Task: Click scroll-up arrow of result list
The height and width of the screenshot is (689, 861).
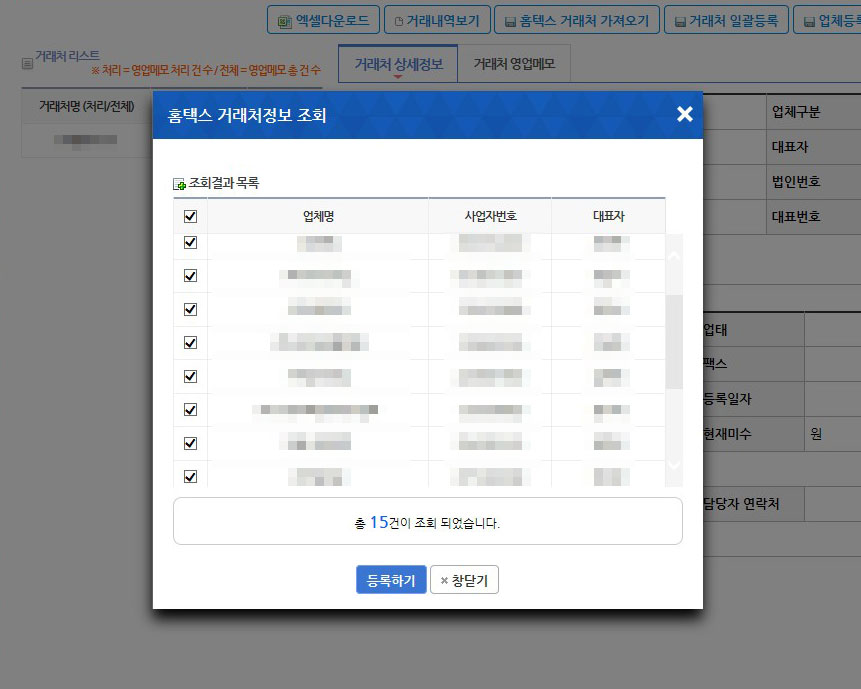Action: 674,257
